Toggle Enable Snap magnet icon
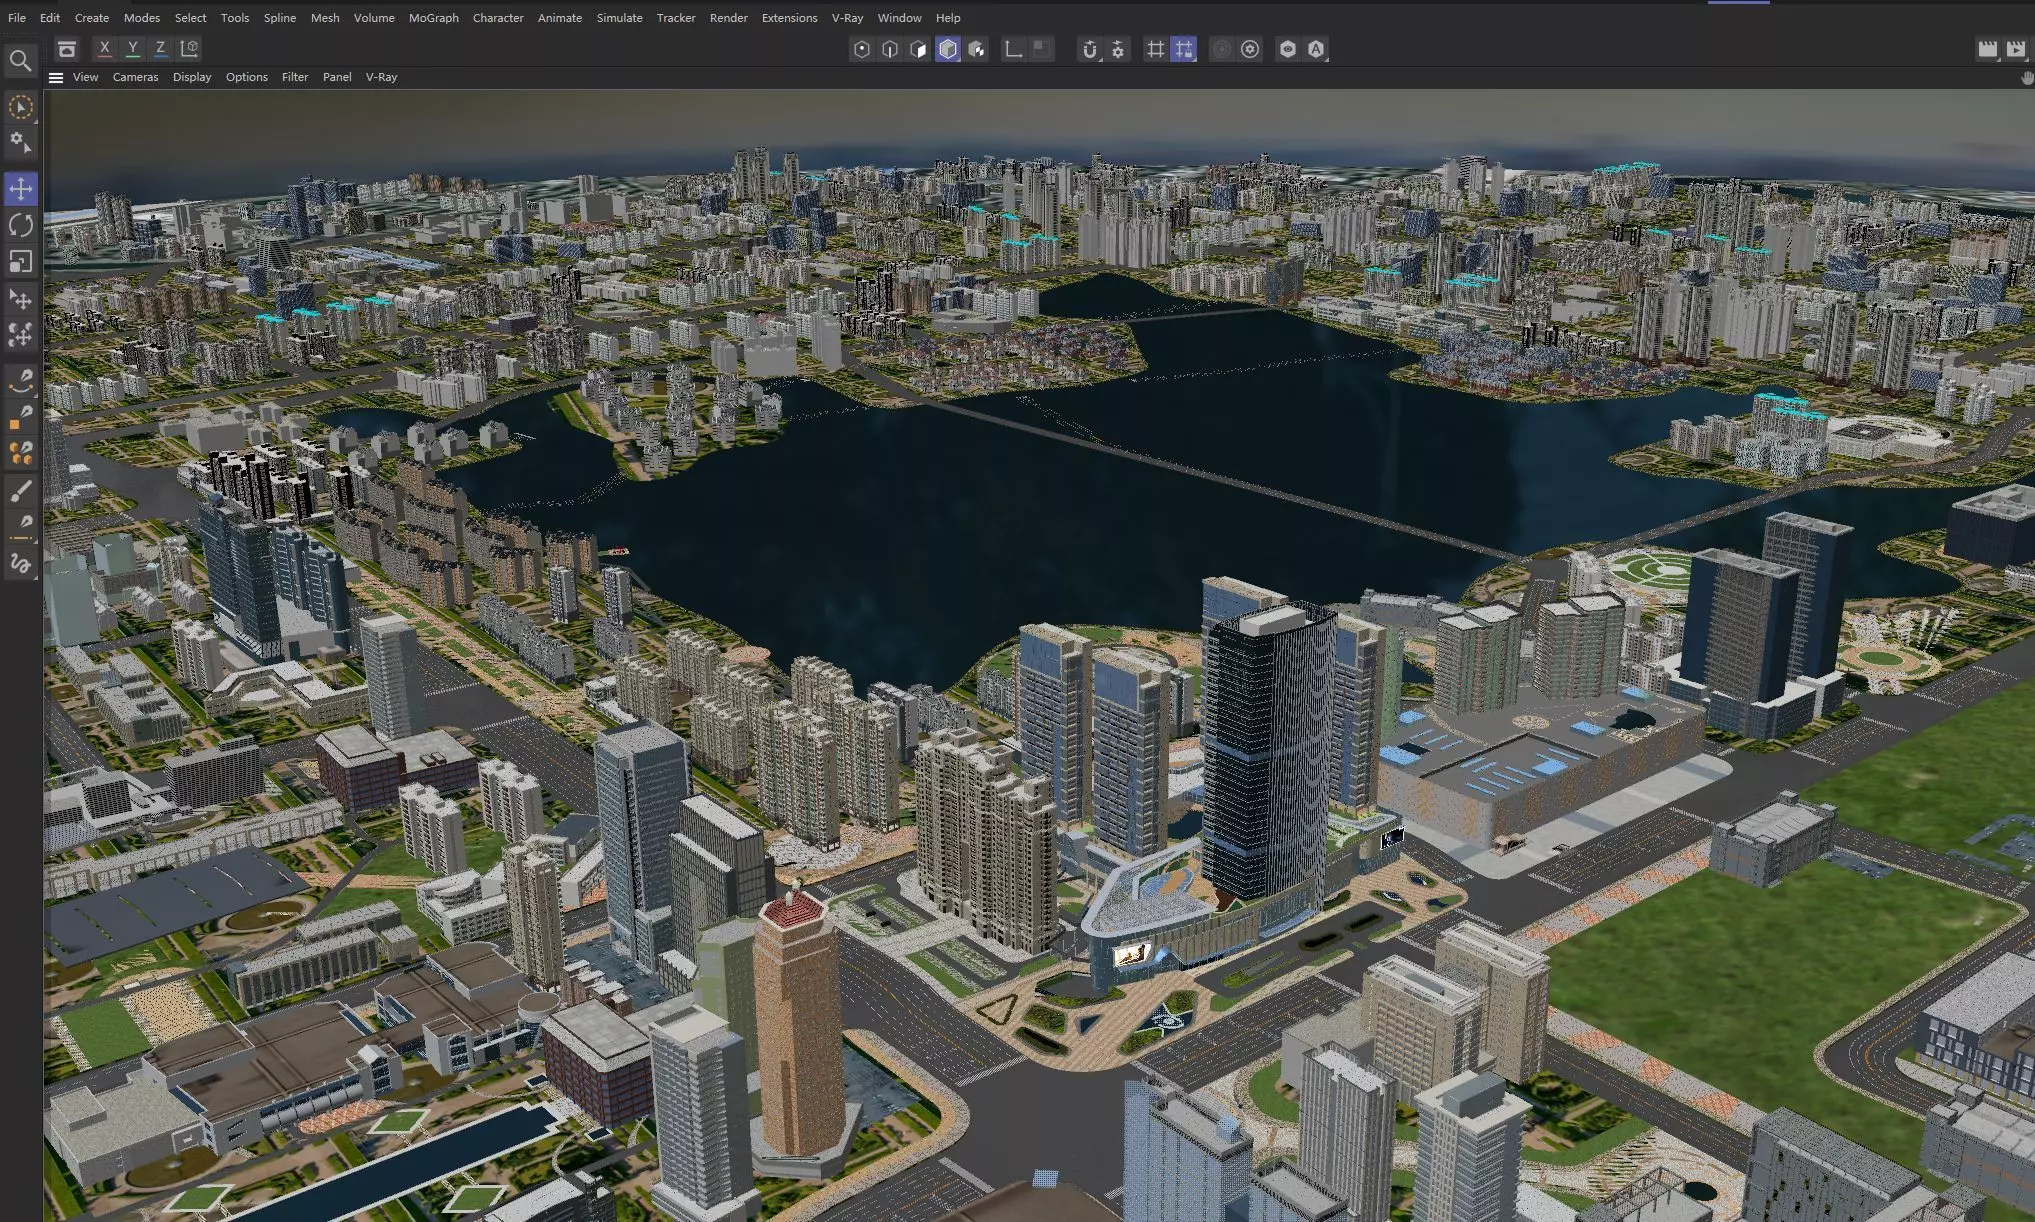Image resolution: width=2035 pixels, height=1222 pixels. coord(1090,49)
